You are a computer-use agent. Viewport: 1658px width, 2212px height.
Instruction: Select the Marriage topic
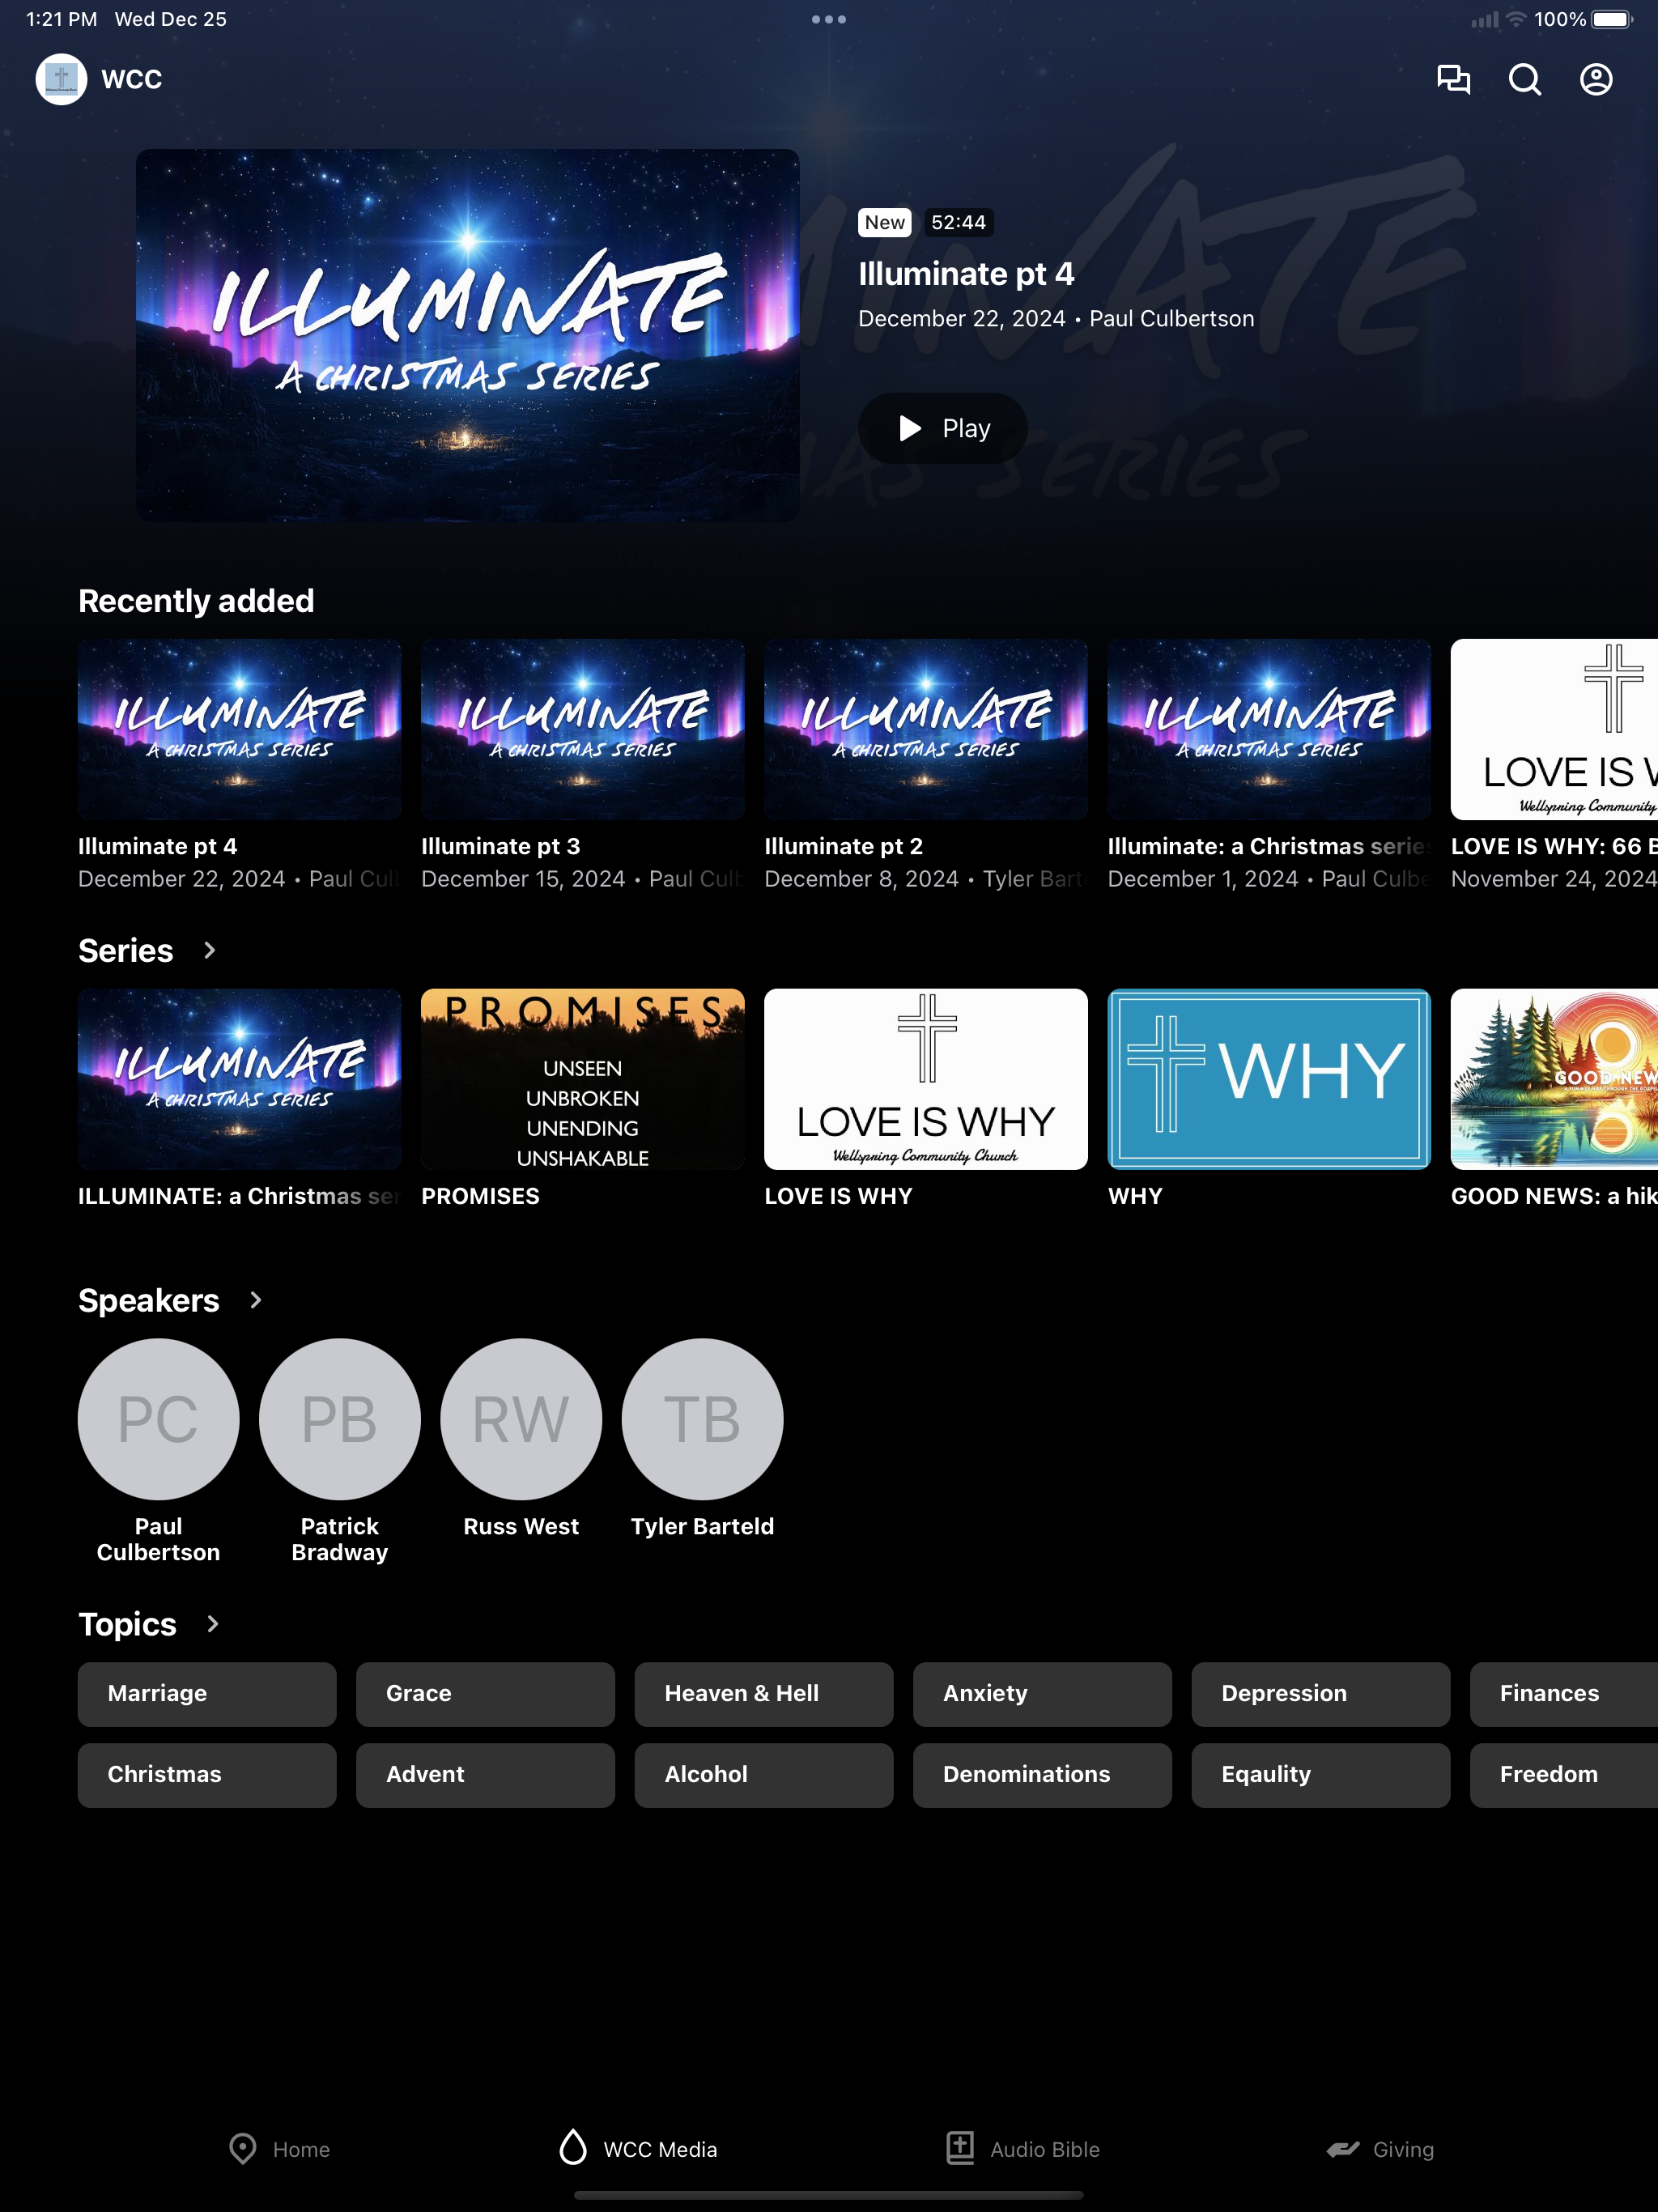[207, 1694]
